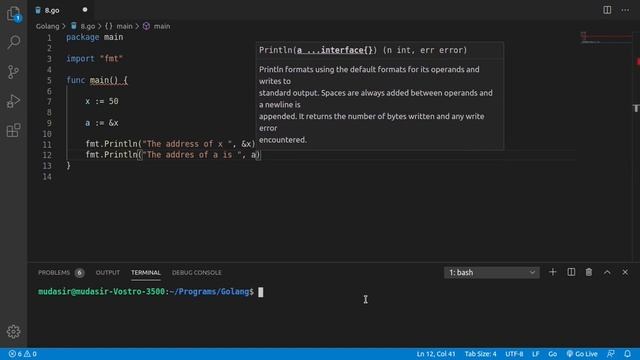Viewport: 640px width, 360px height.
Task: Click the minimap at editor top right
Action: click(606, 38)
